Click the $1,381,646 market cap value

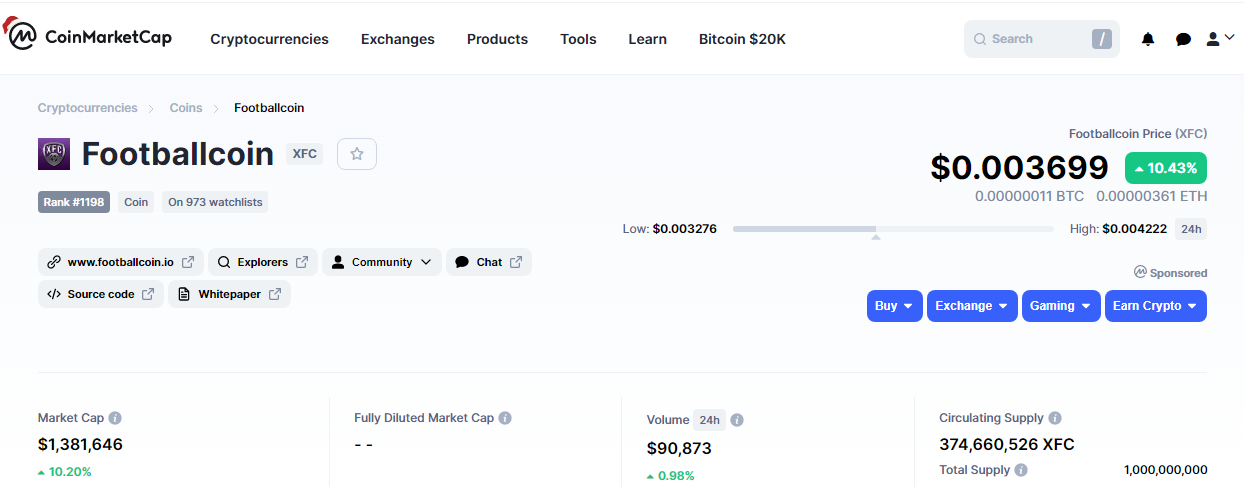tap(80, 444)
